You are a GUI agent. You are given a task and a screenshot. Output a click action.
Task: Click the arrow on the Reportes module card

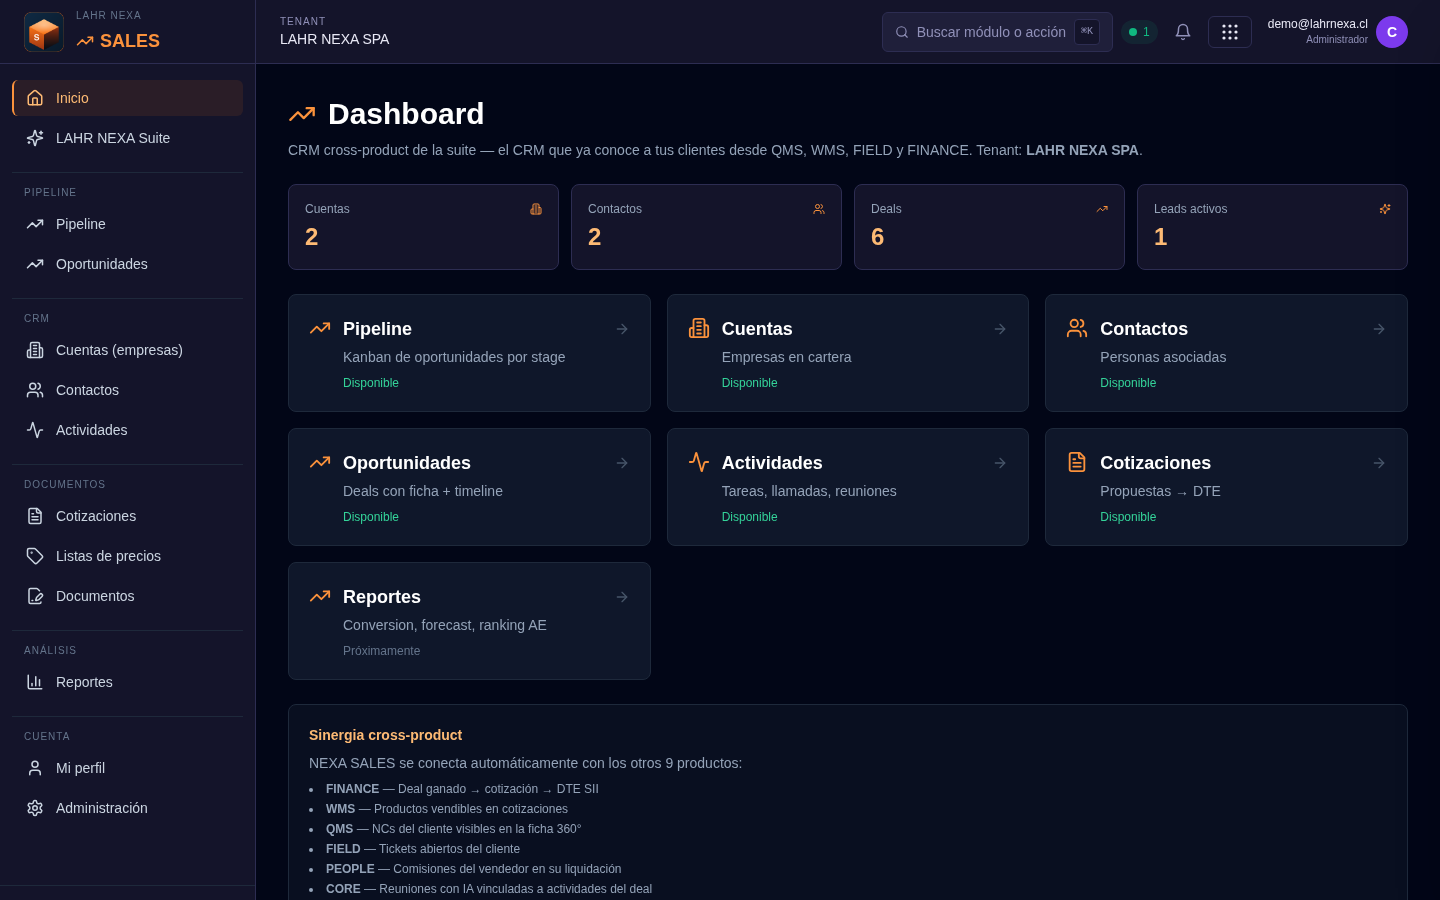point(622,597)
